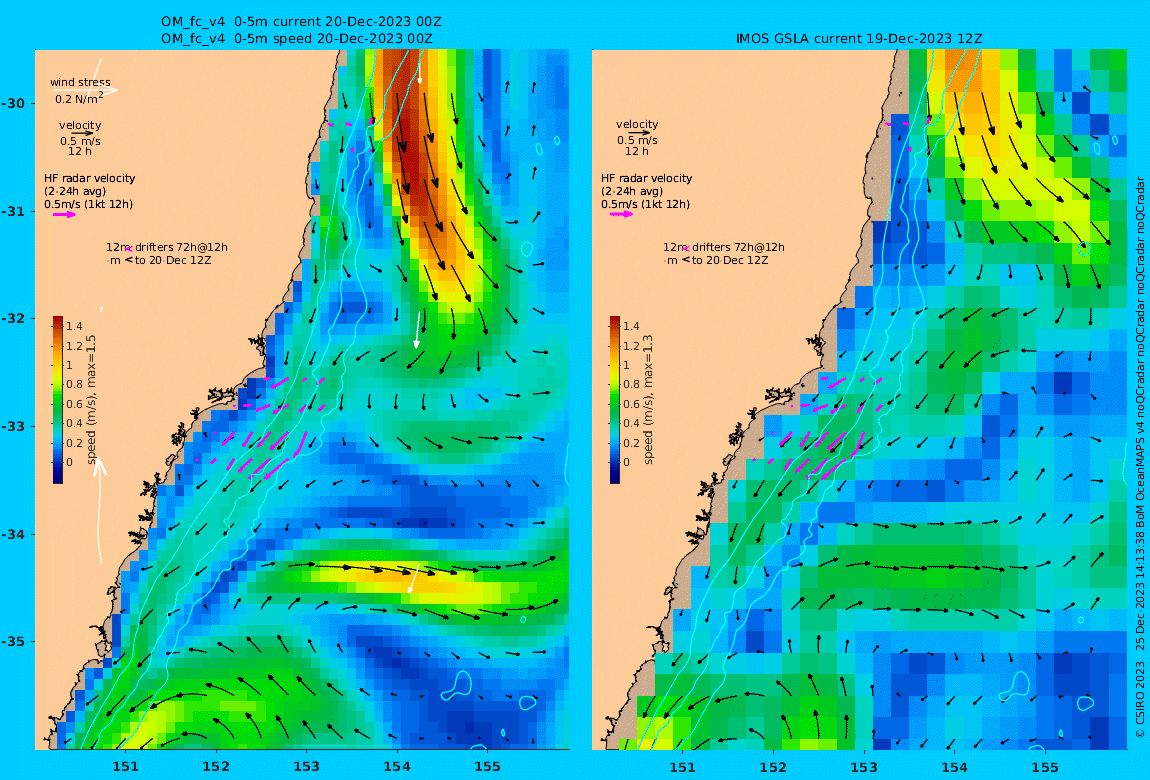Click the -35 latitude label
The image size is (1150, 780).
(12, 642)
